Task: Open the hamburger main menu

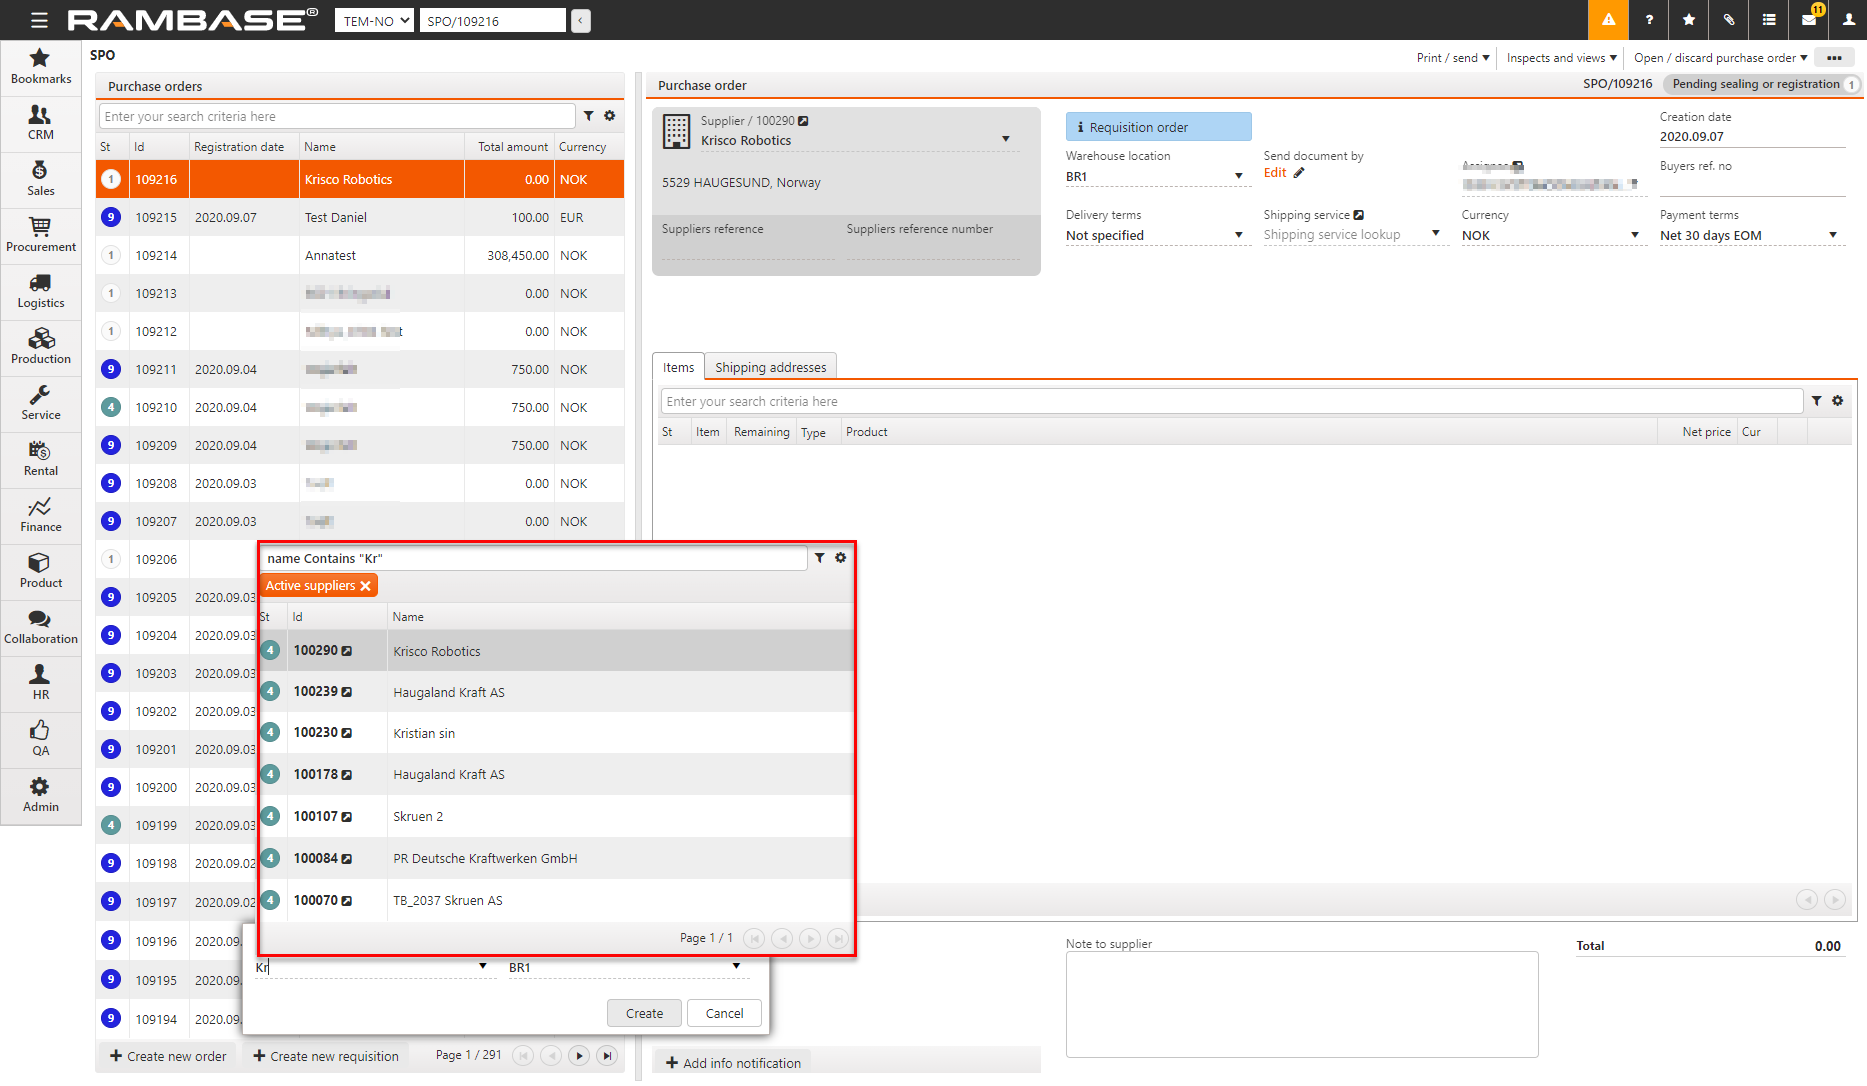Action: [39, 20]
